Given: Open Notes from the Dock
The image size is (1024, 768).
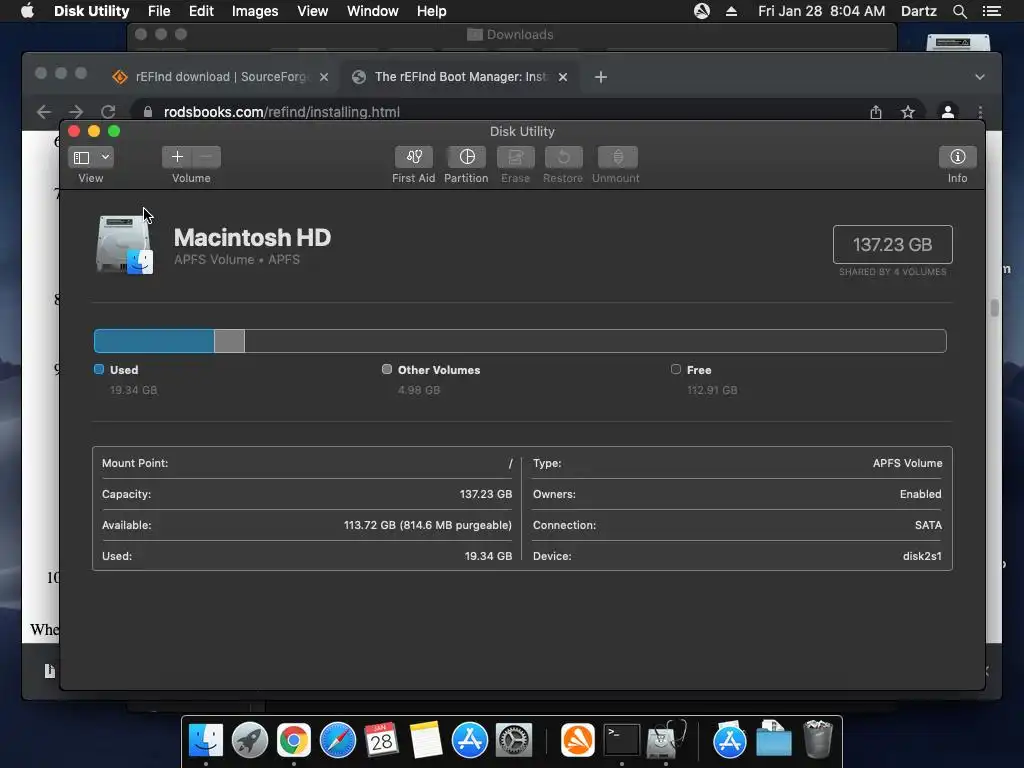Looking at the screenshot, I should (426, 740).
